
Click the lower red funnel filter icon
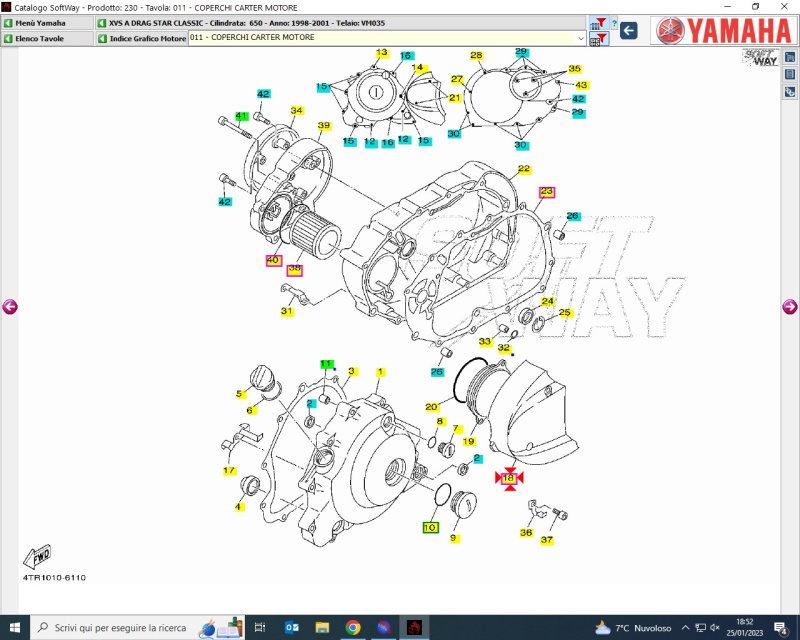click(599, 39)
